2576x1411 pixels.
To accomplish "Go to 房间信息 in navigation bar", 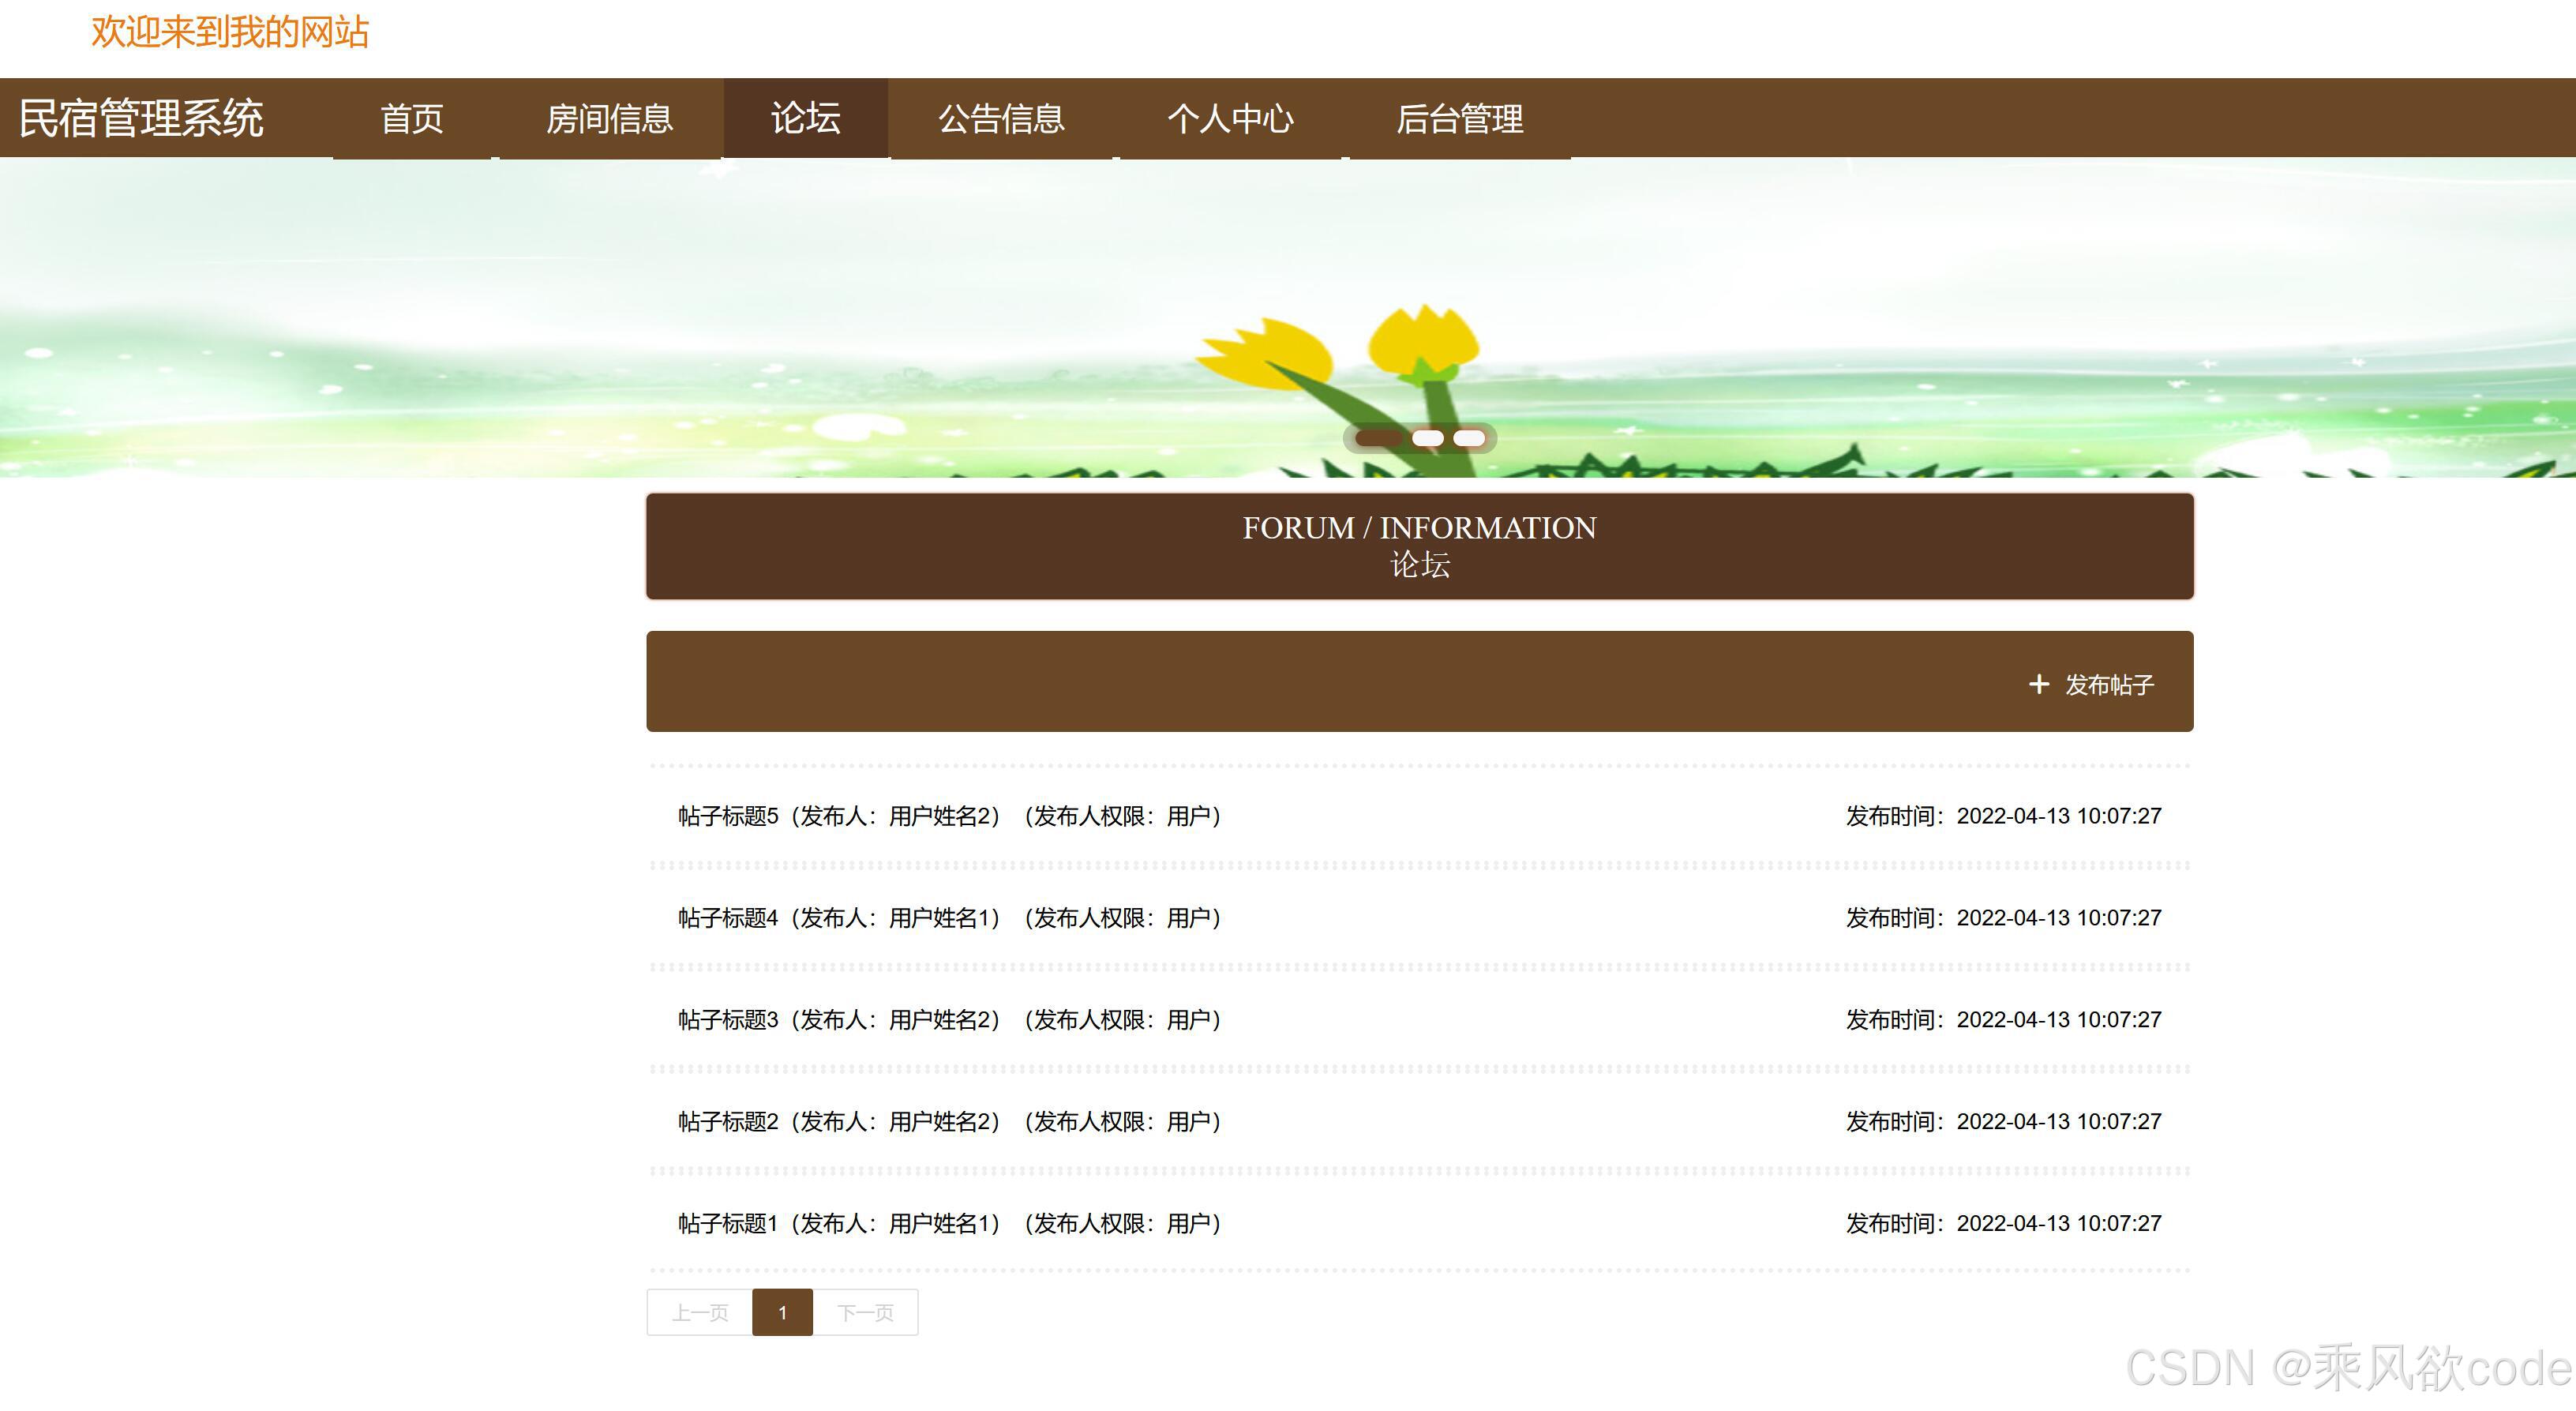I will pyautogui.click(x=609, y=119).
